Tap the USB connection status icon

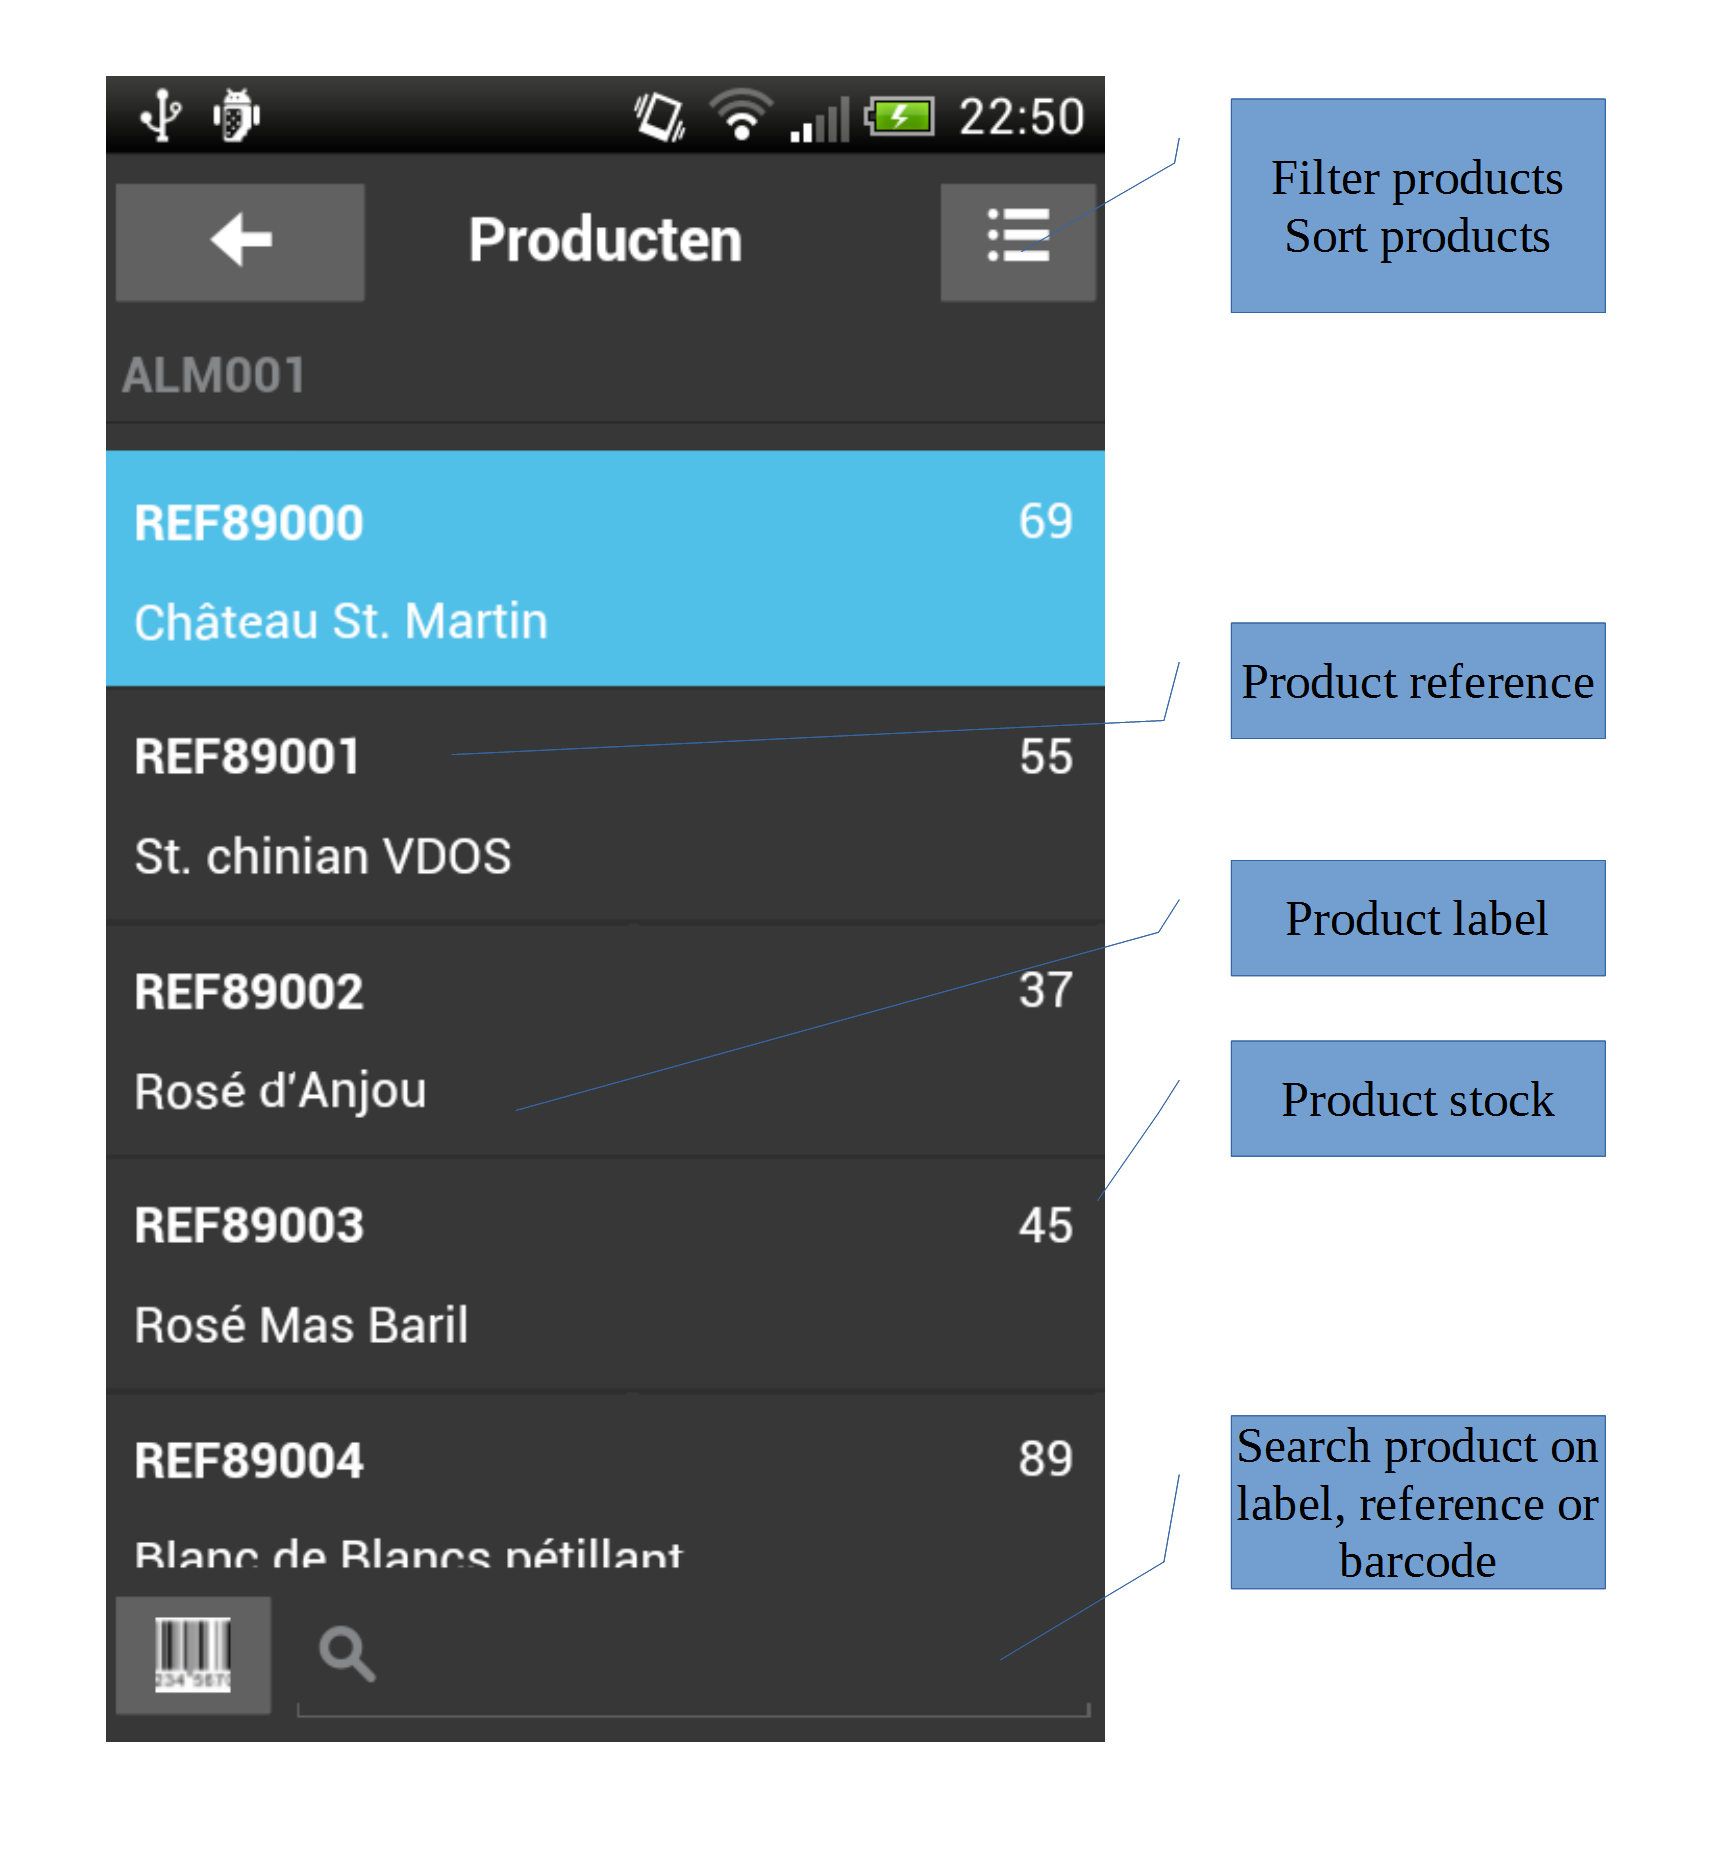(x=161, y=116)
